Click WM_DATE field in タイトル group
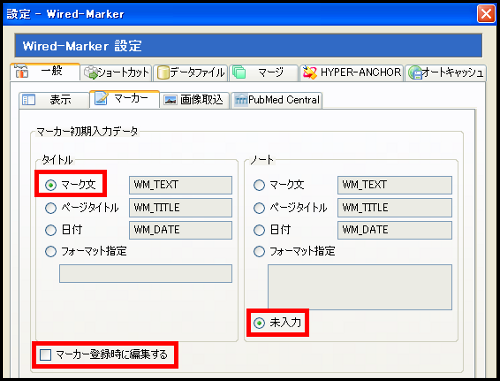Viewport: 500px width, 381px height. point(180,230)
